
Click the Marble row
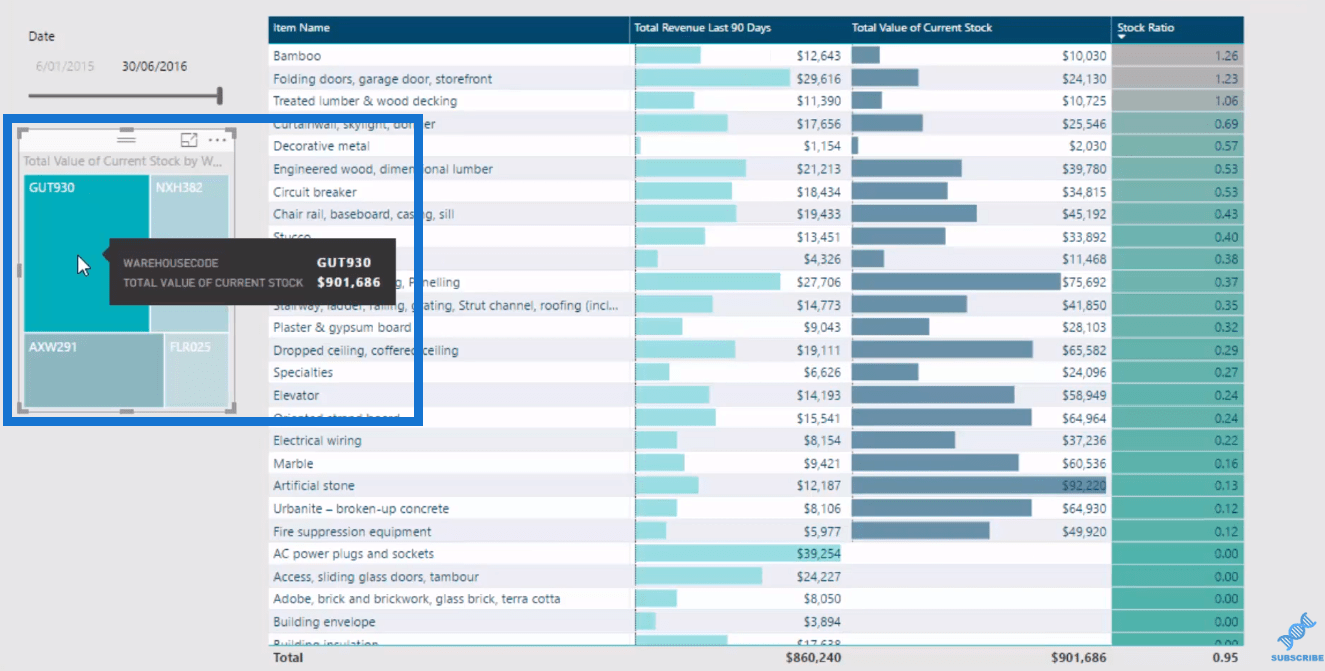coord(756,463)
